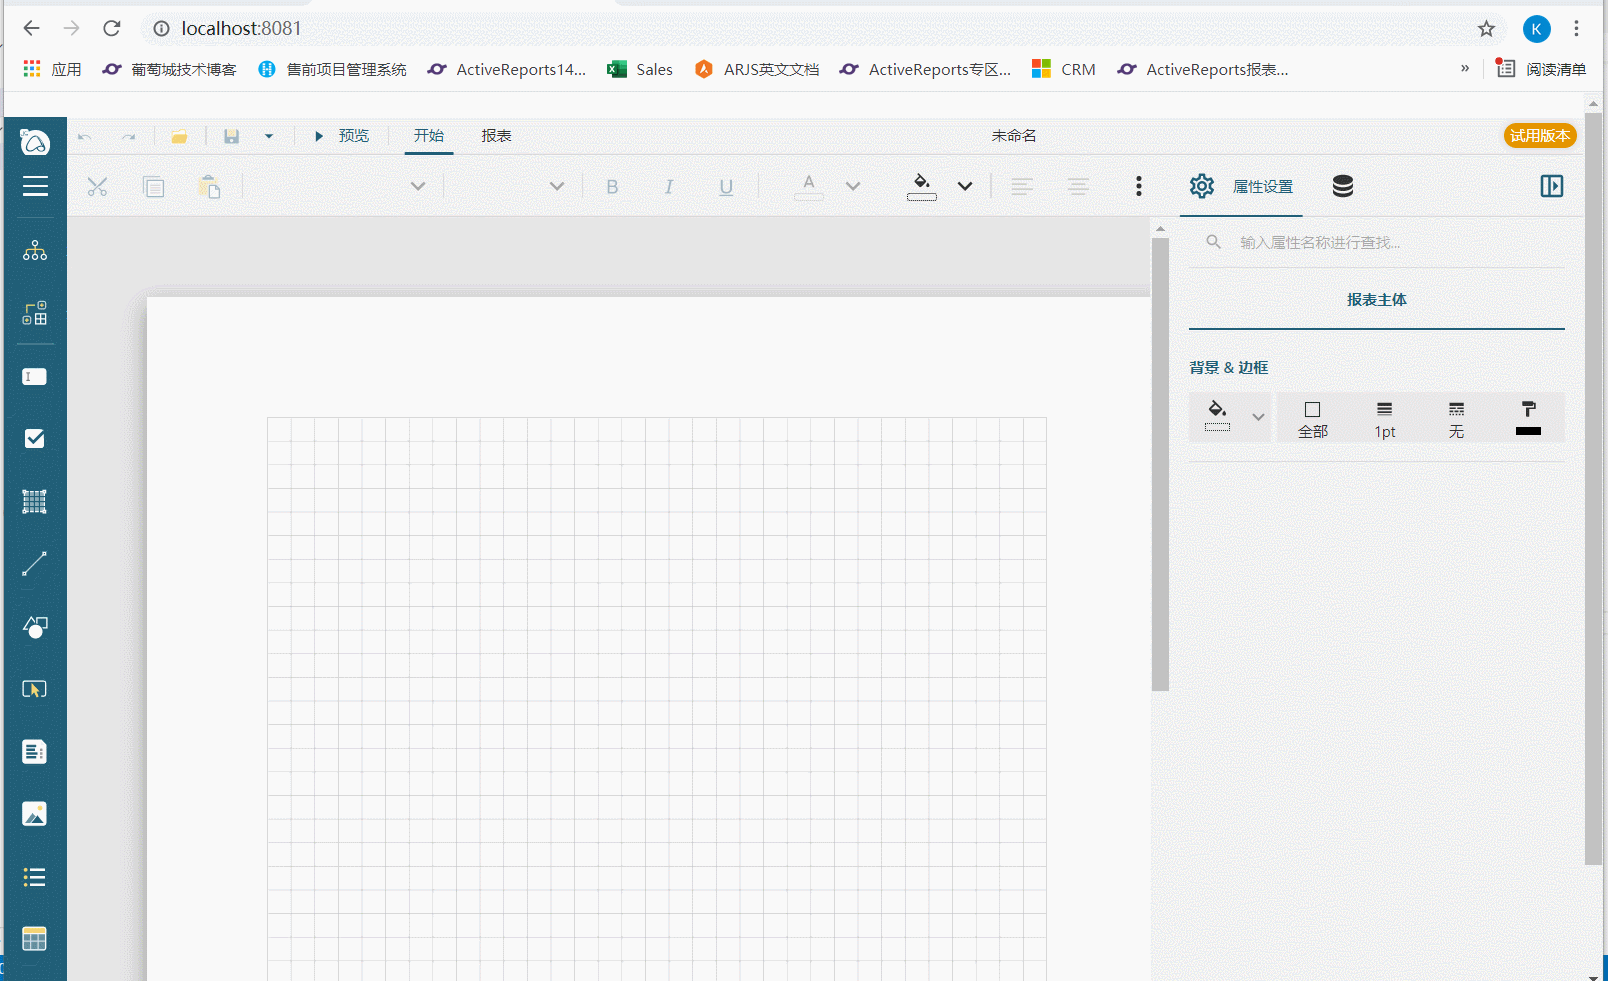Image resolution: width=1608 pixels, height=981 pixels.
Task: Toggle underline formatting
Action: click(x=726, y=186)
